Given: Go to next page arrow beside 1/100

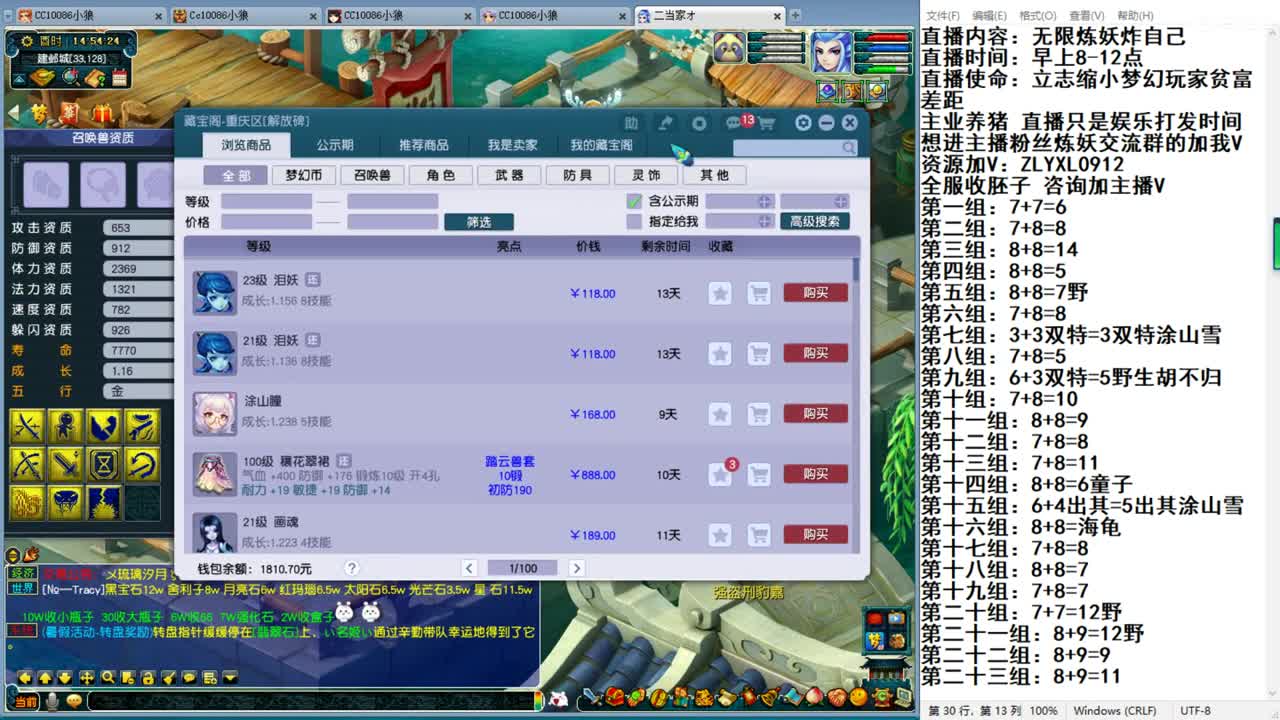Looking at the screenshot, I should coord(576,568).
